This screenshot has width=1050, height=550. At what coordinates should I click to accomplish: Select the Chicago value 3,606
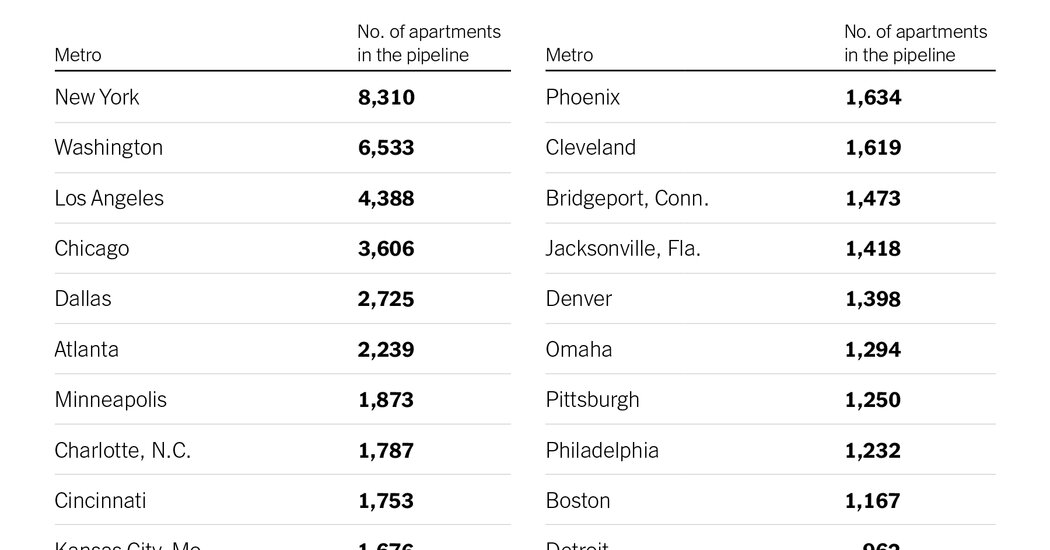click(x=386, y=248)
